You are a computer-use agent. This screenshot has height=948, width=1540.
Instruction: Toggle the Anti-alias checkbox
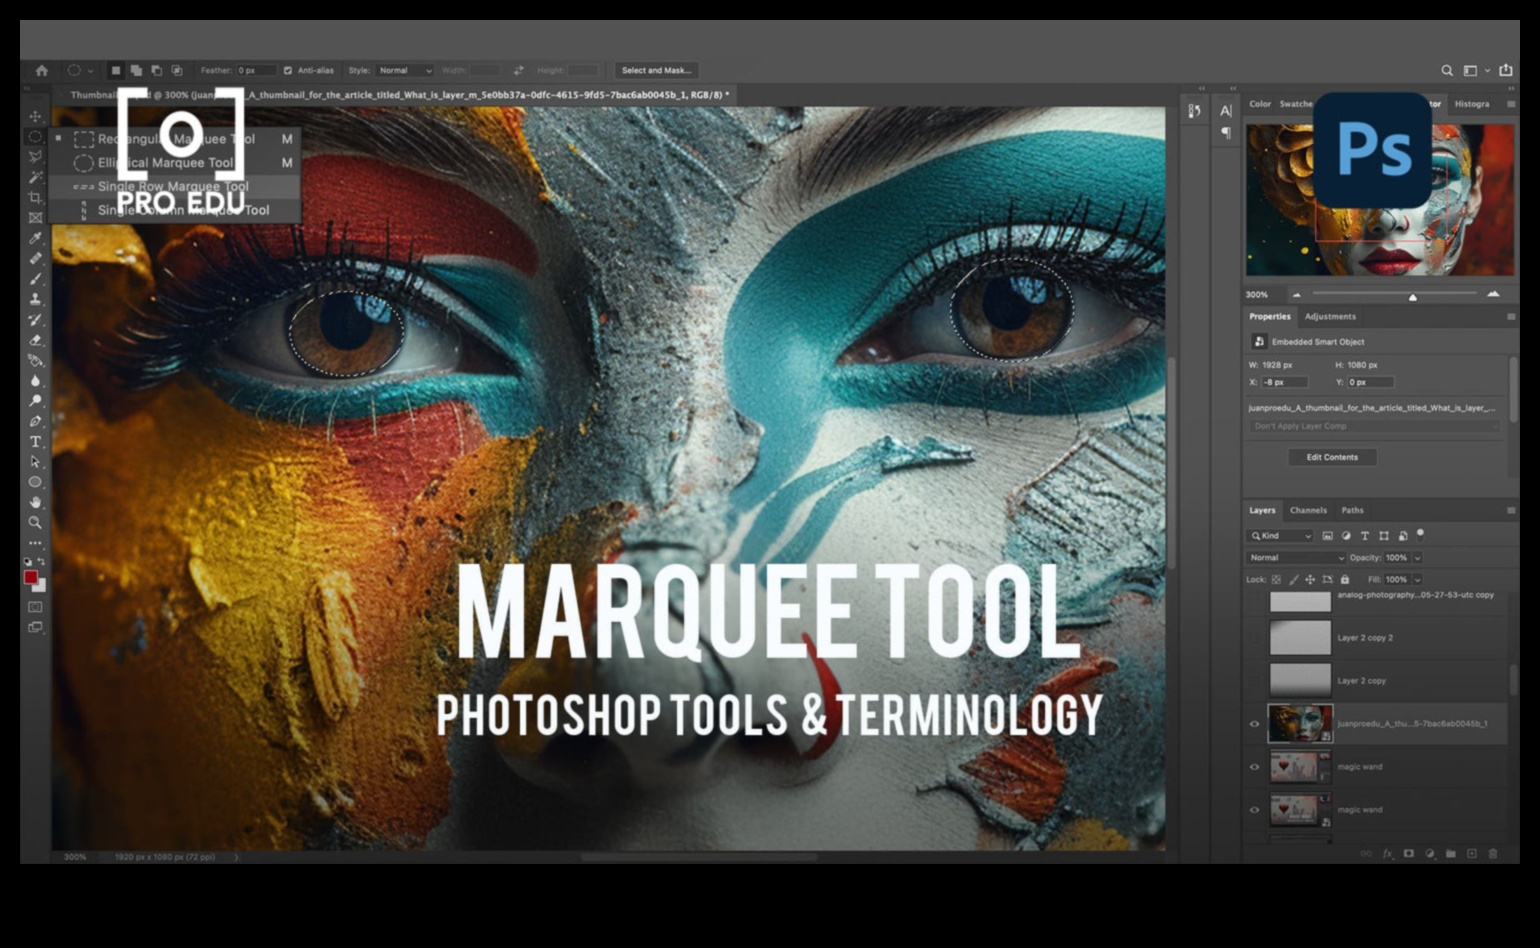tap(288, 71)
